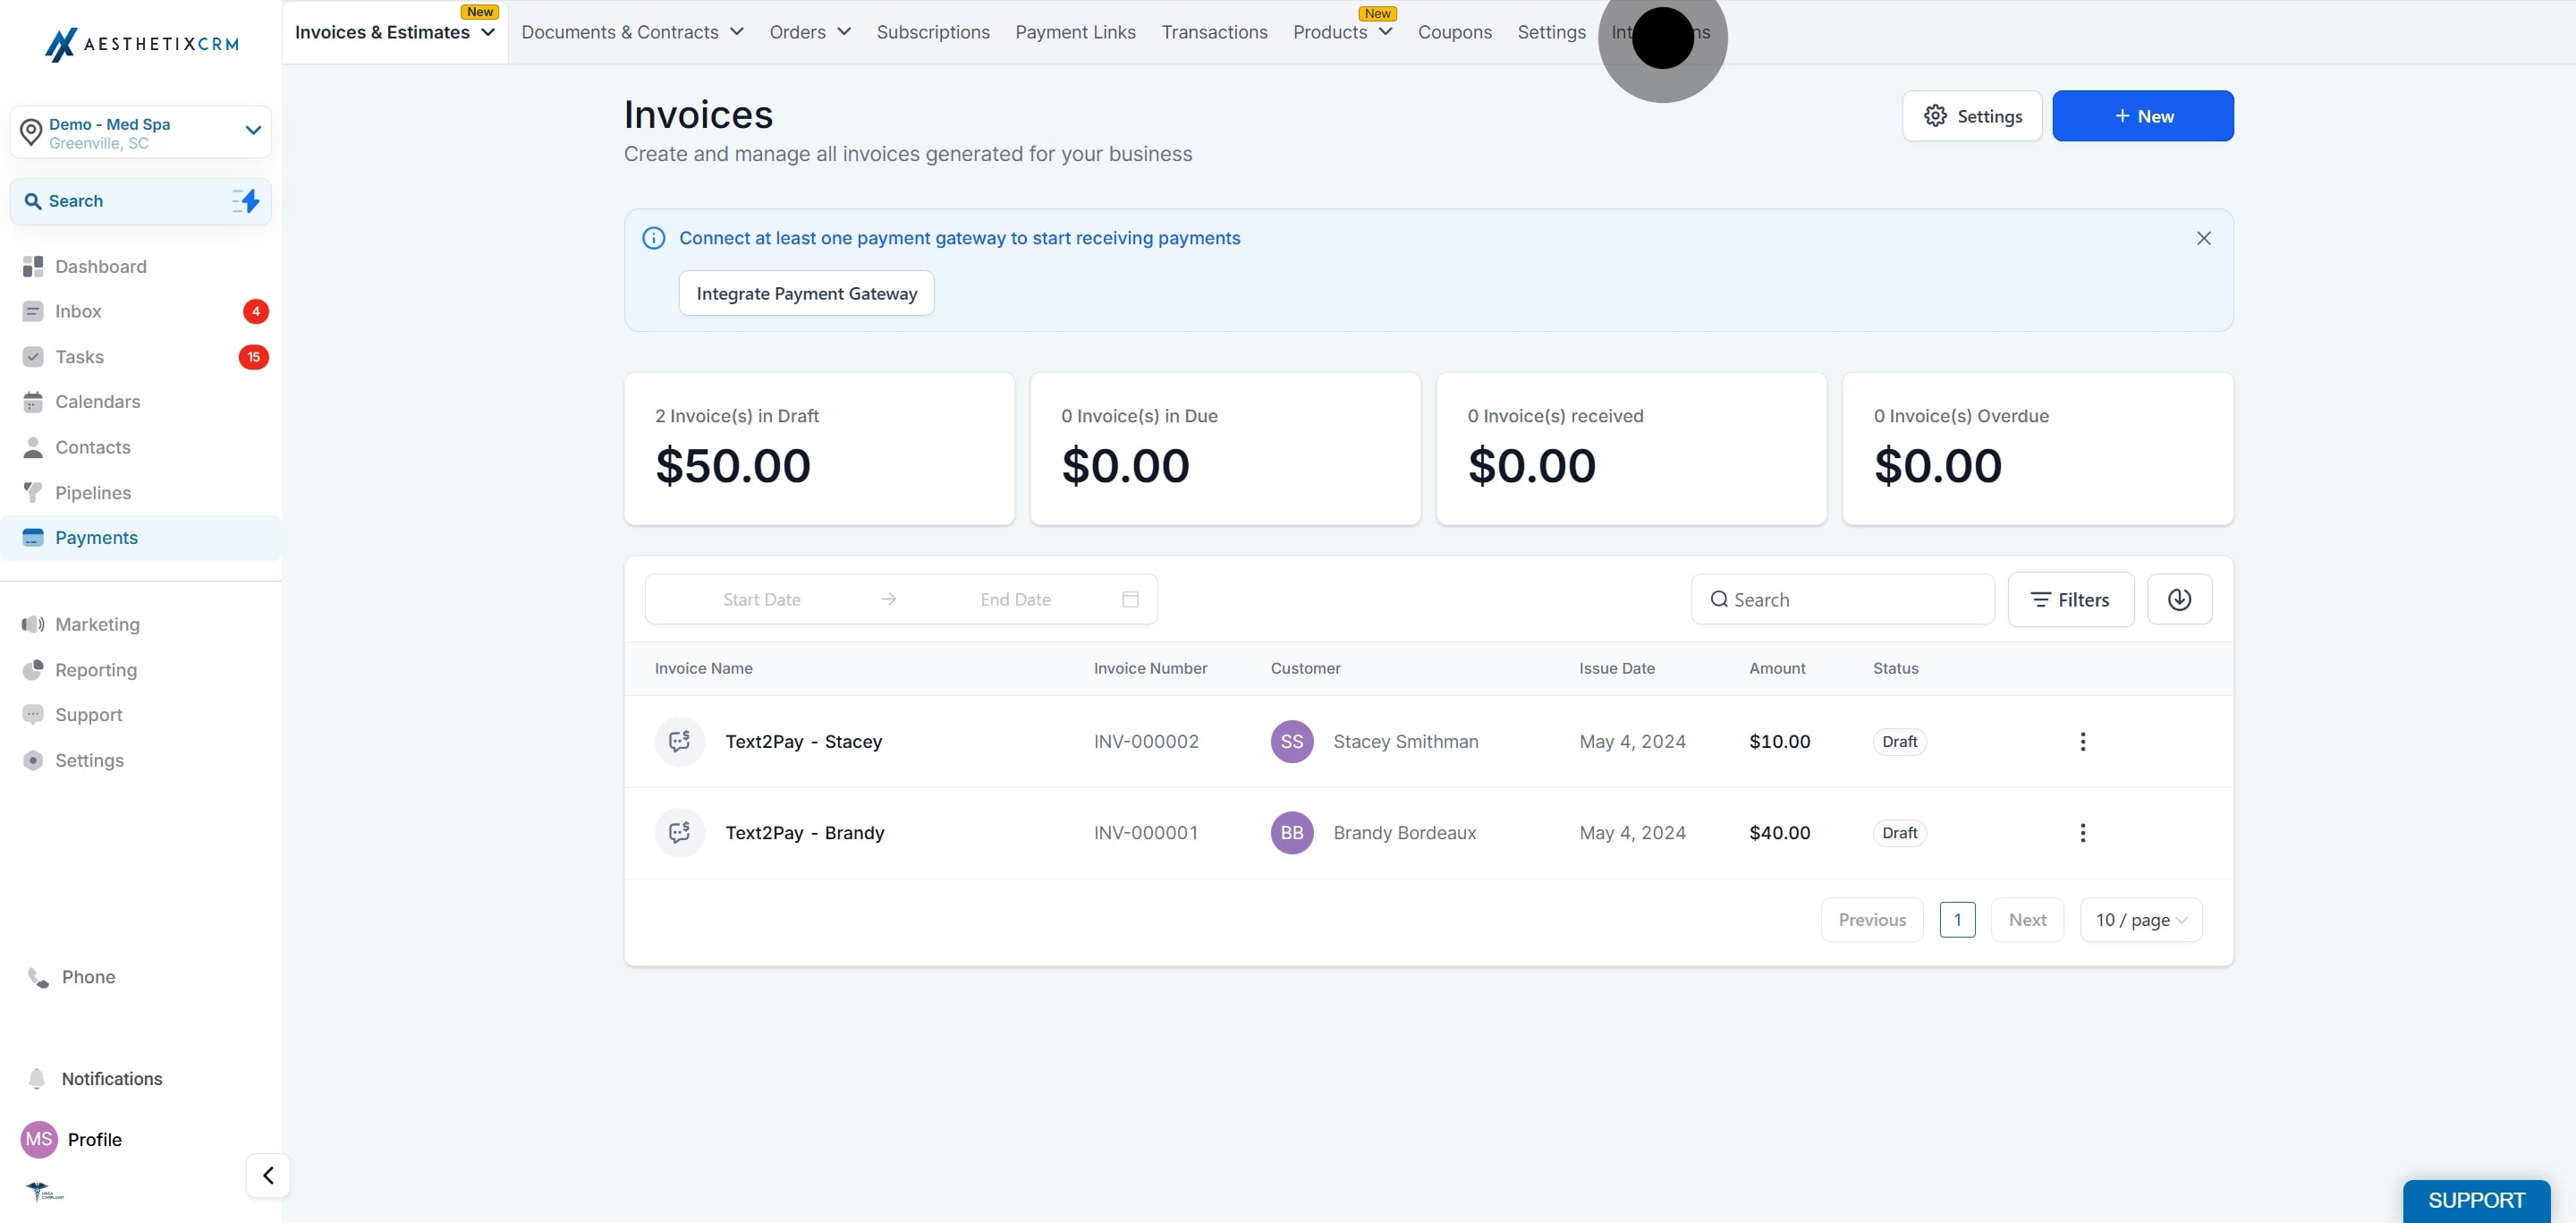The width and height of the screenshot is (2576, 1223).
Task: Click the AestheTIX CRM logo
Action: click(141, 44)
